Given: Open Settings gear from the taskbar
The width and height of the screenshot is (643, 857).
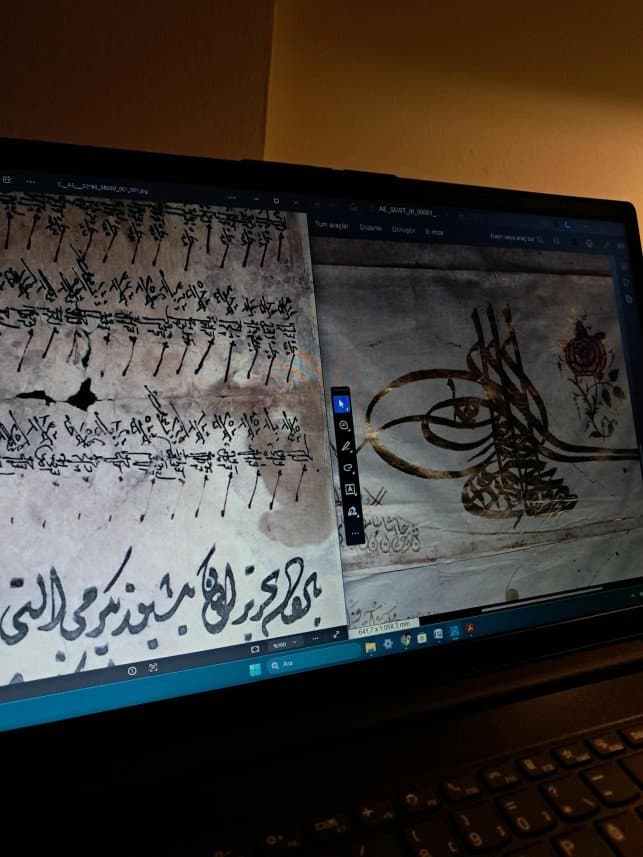Looking at the screenshot, I should point(388,644).
